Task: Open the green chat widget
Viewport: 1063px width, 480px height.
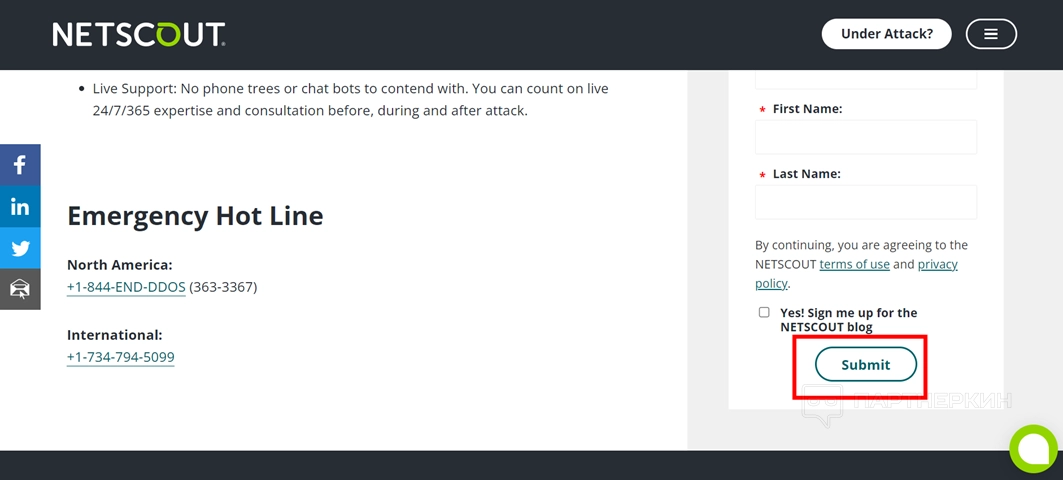Action: tap(1034, 448)
